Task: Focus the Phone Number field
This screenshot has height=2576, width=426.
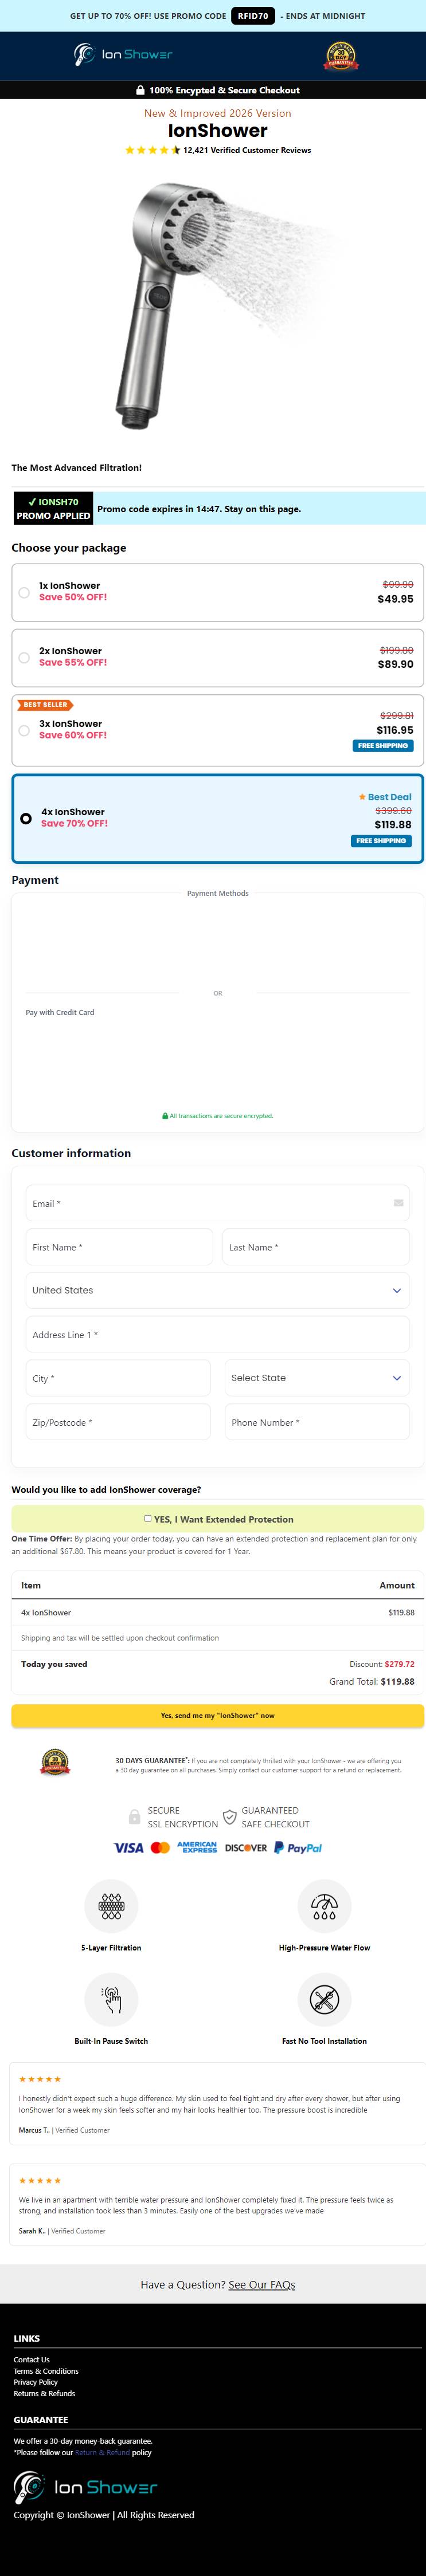Action: [x=317, y=1422]
